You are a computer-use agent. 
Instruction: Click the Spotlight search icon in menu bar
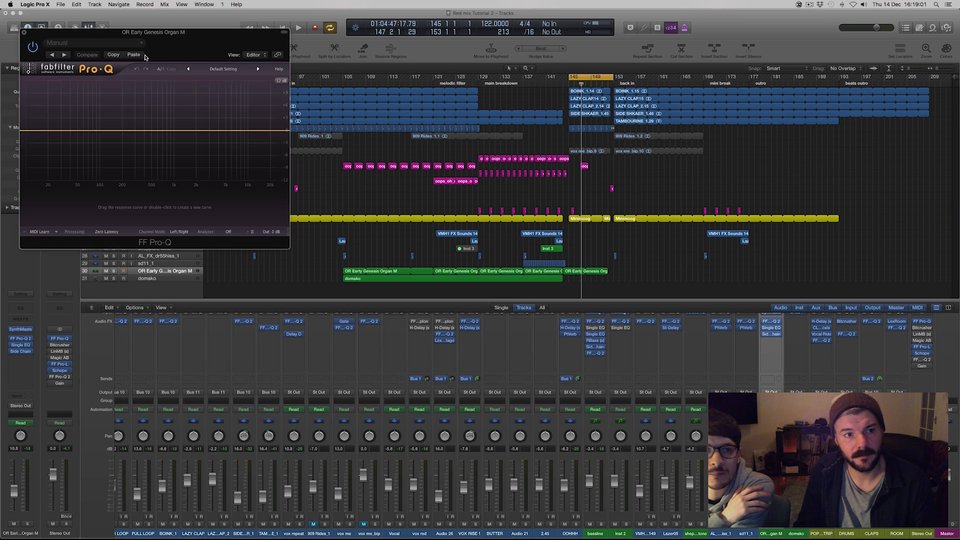coord(936,4)
